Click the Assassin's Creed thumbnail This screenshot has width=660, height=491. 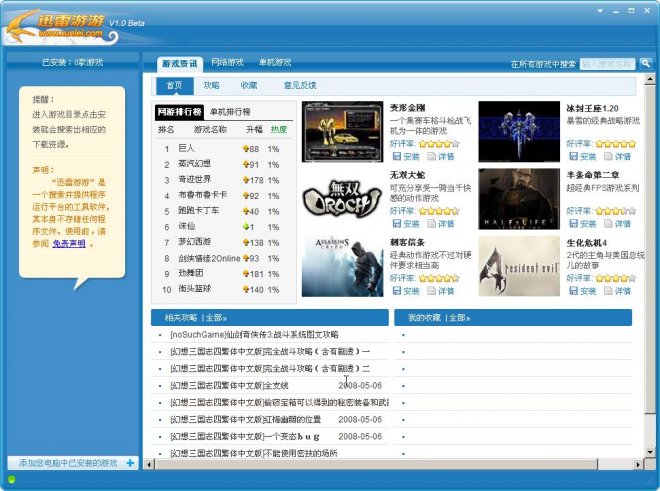point(343,266)
